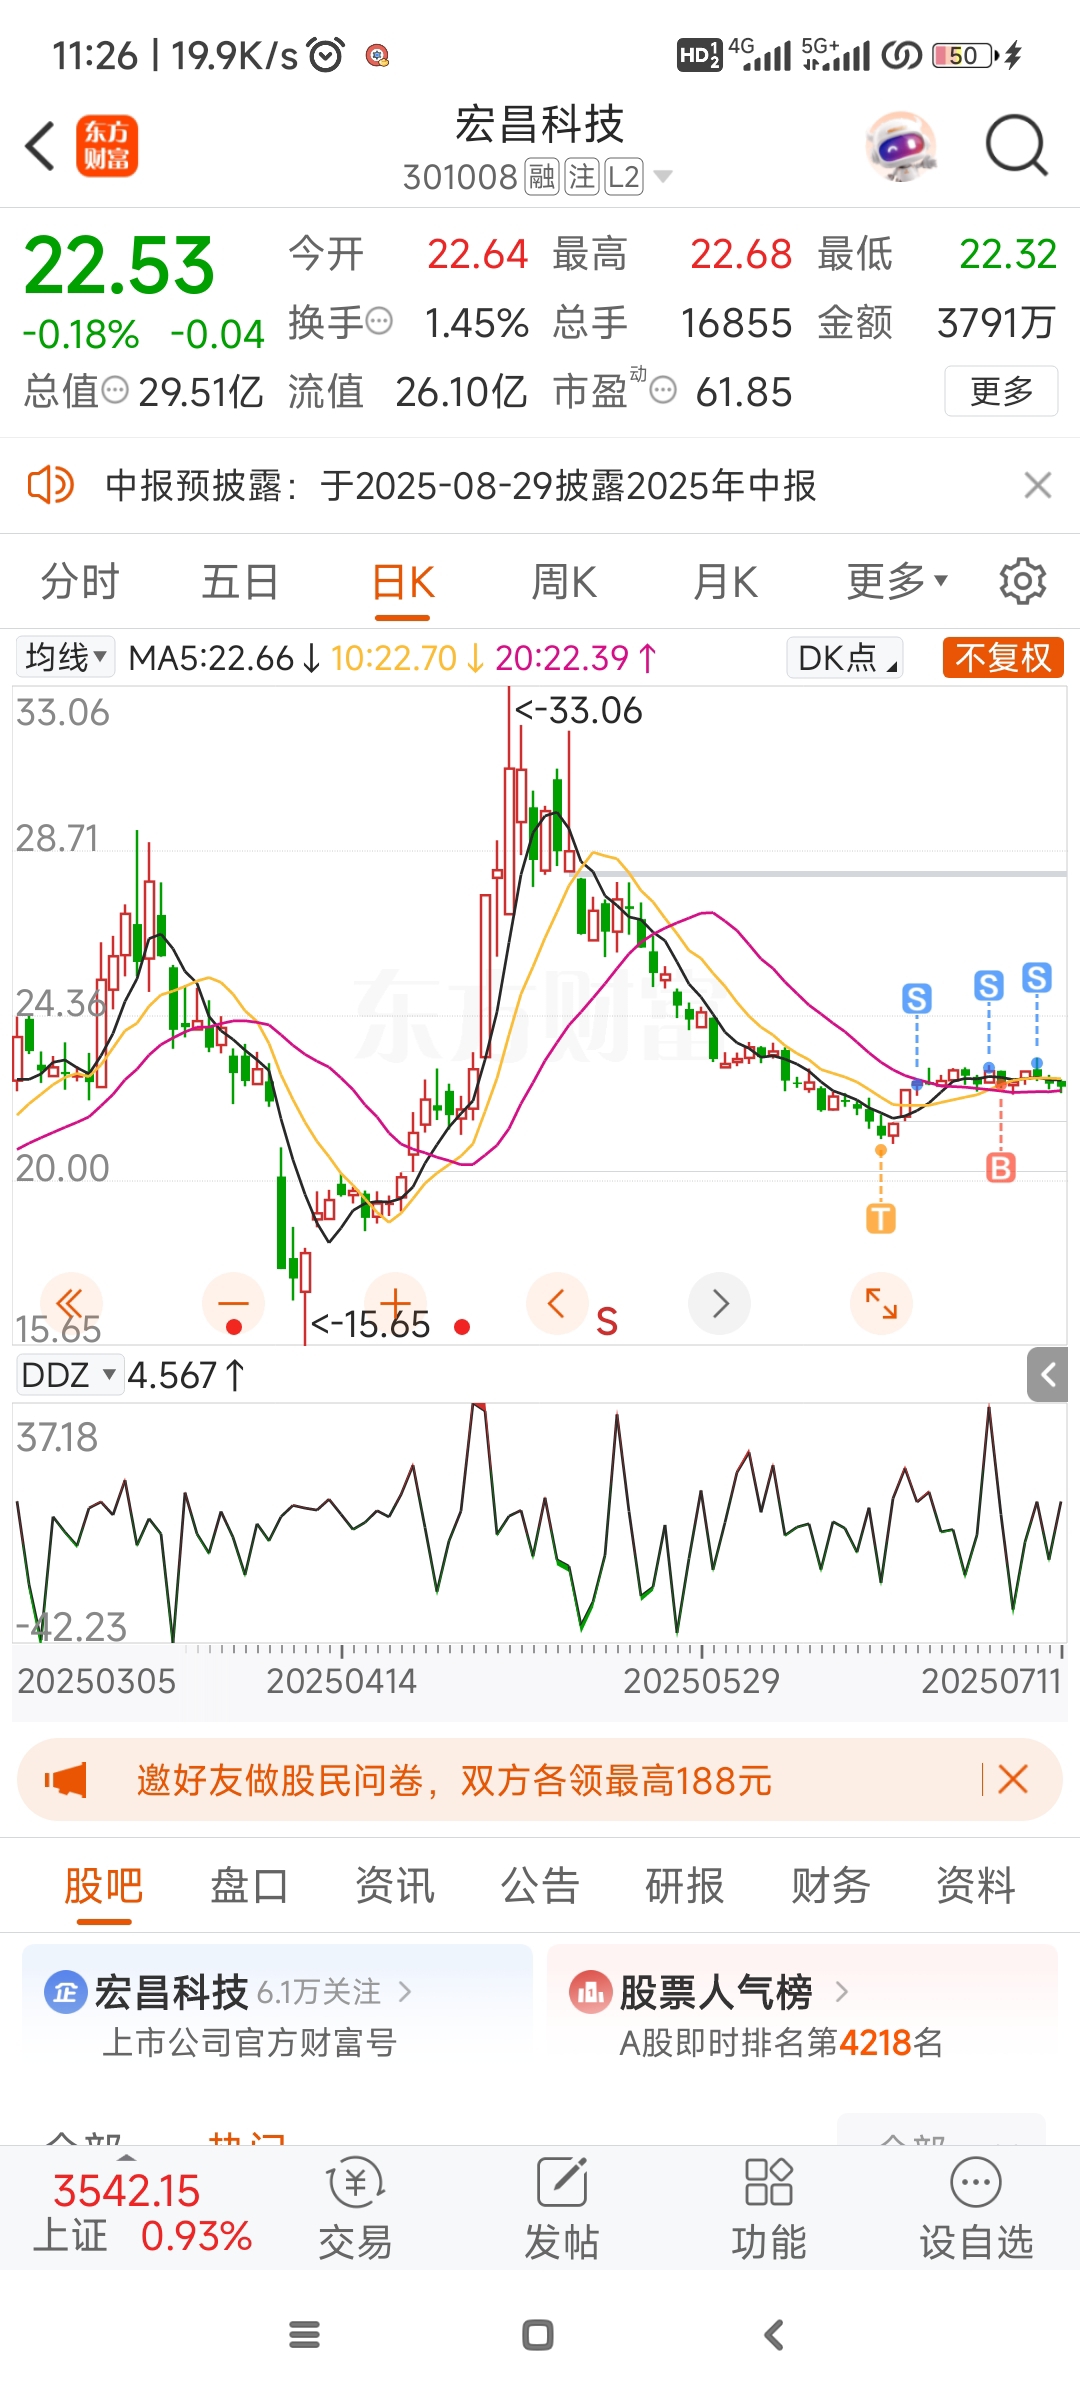Viewport: 1080px width, 2400px height.
Task: Switch to the 财务 tab
Action: [x=830, y=1886]
